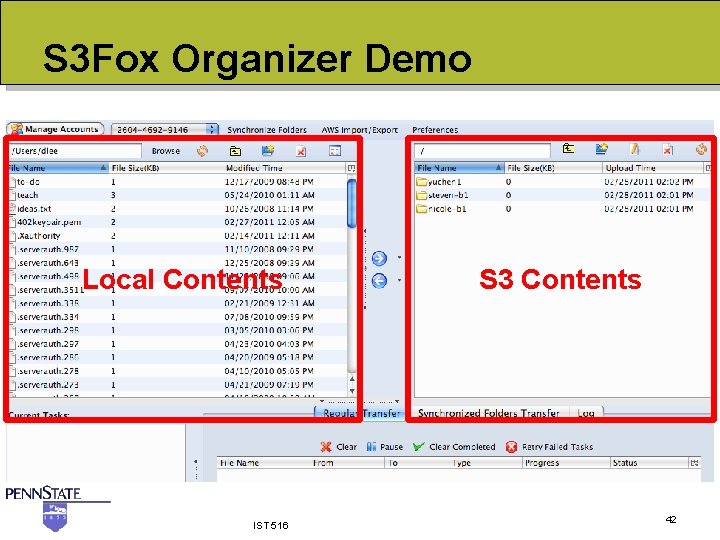Sort local files by File Name
720x540 pixels.
pos(58,168)
